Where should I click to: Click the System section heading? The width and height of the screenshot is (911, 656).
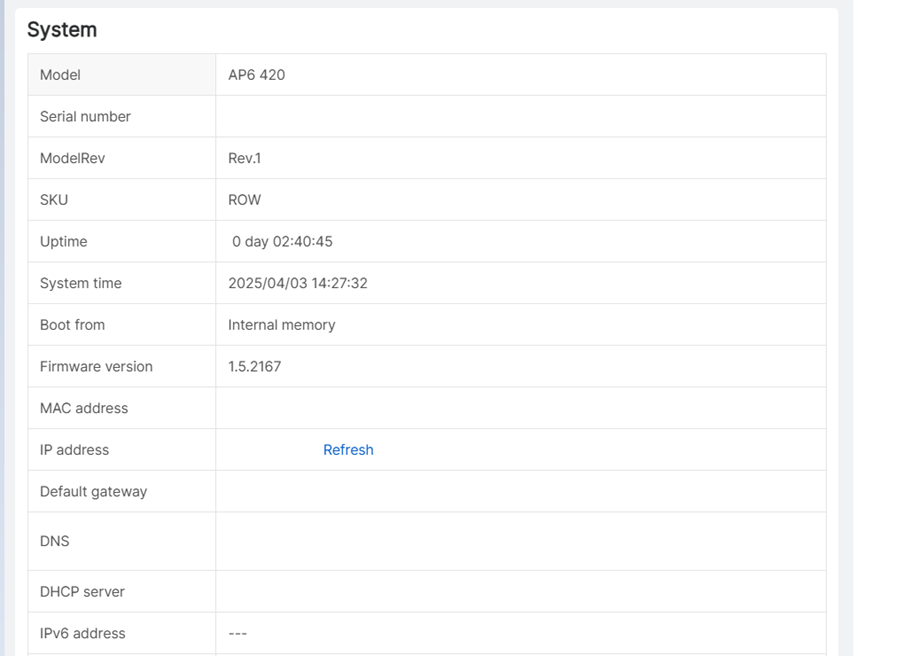(x=62, y=30)
